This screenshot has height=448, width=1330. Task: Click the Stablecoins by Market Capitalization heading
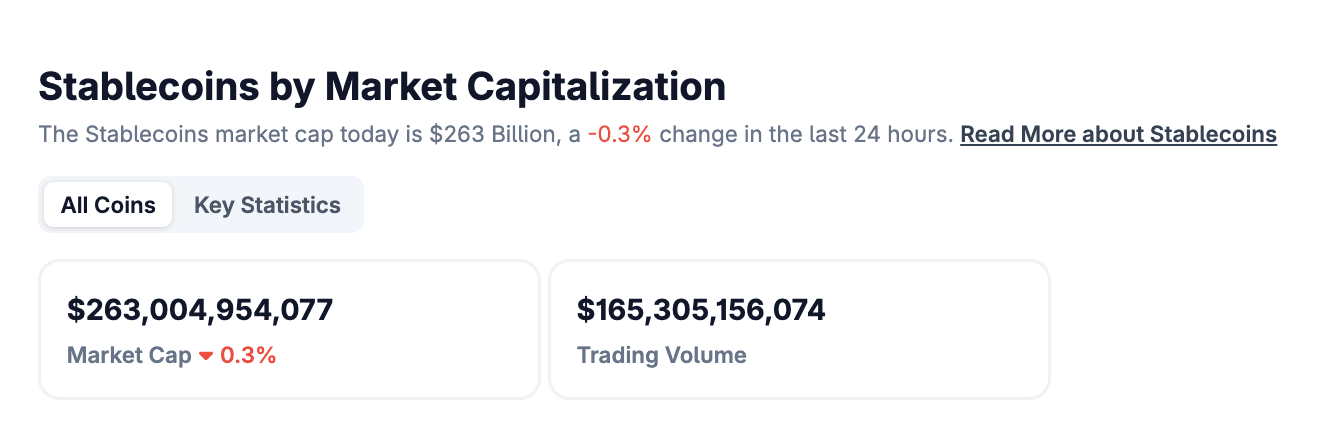click(x=382, y=87)
